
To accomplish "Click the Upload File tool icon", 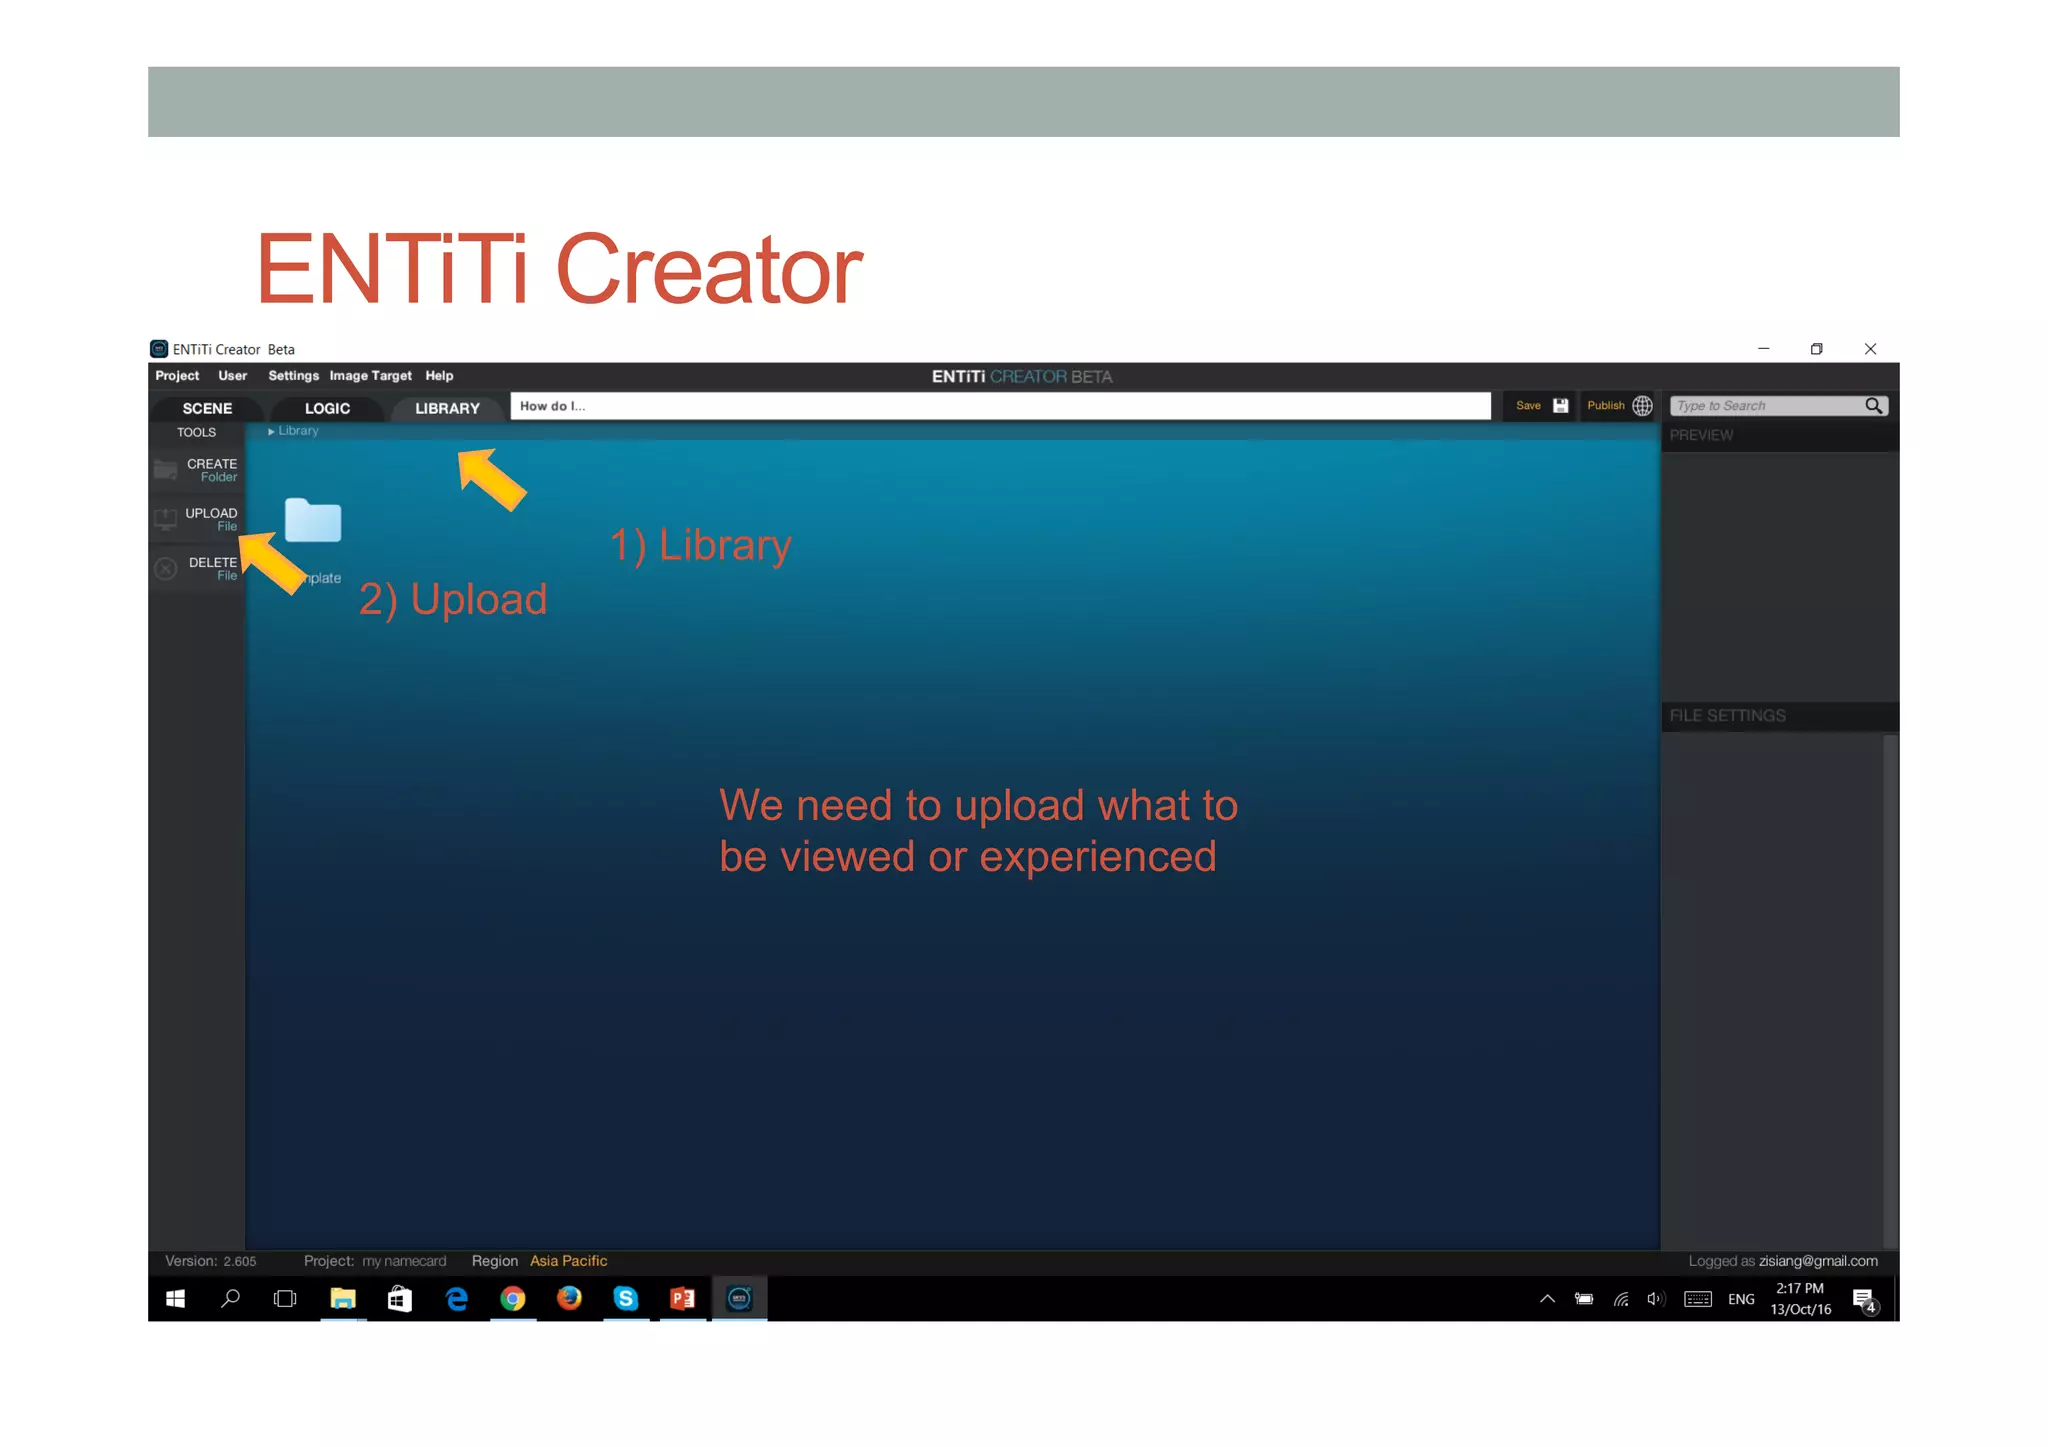I will [166, 519].
